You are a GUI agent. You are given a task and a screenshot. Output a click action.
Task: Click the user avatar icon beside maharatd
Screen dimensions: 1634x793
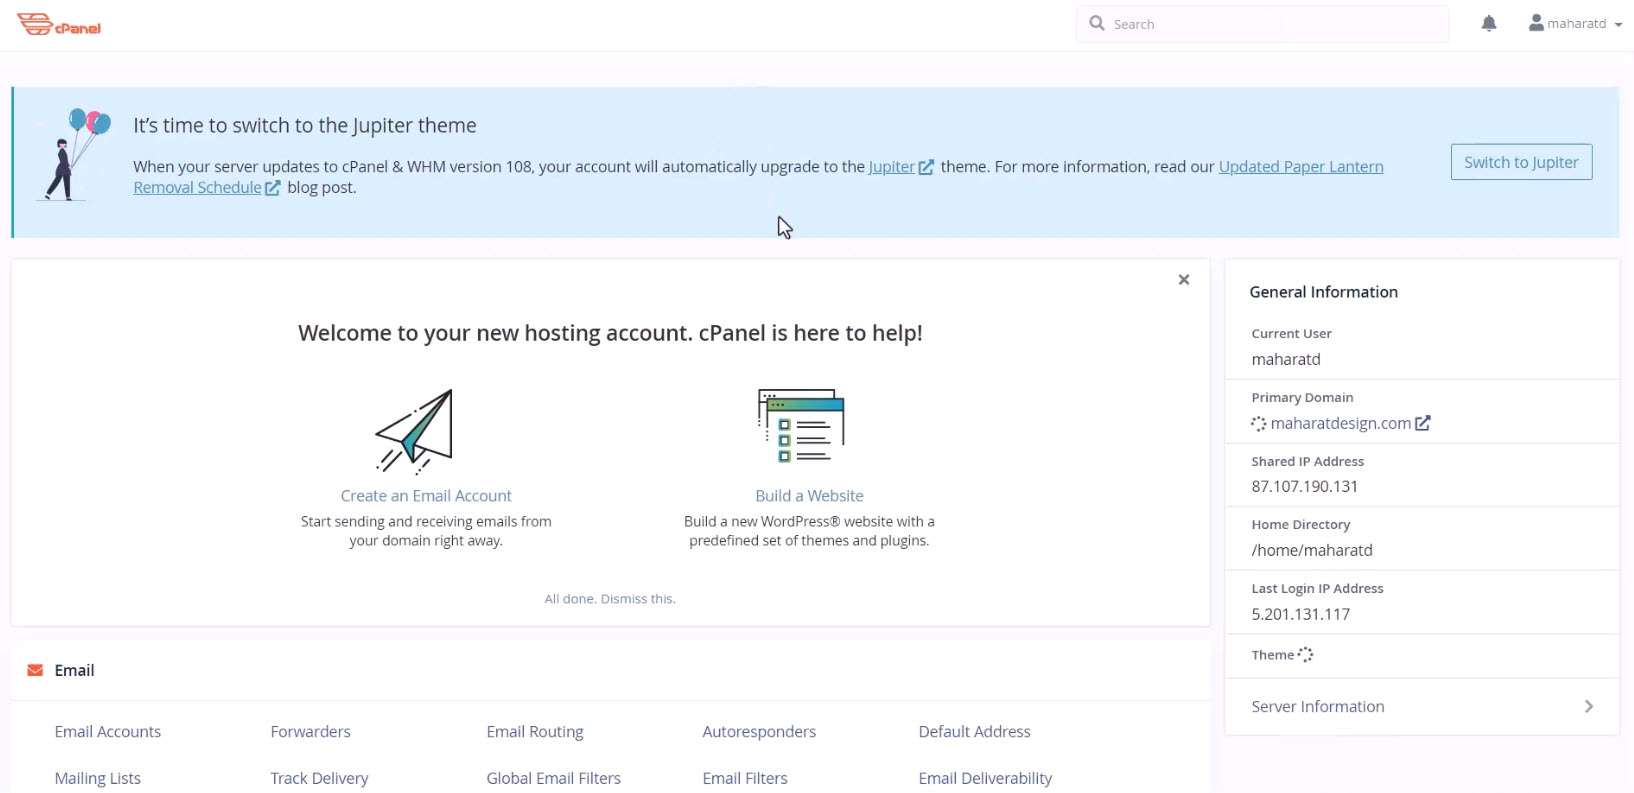(1536, 23)
